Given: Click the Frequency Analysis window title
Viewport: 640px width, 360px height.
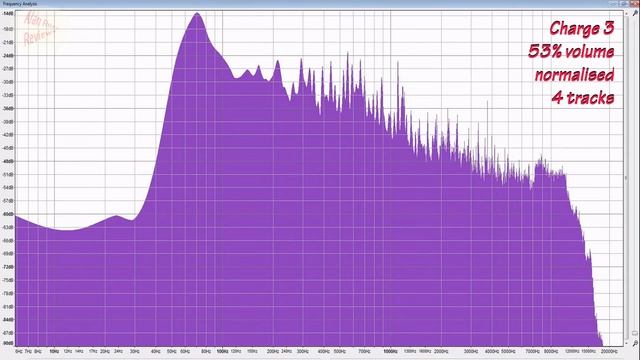Looking at the screenshot, I should tap(20, 4).
